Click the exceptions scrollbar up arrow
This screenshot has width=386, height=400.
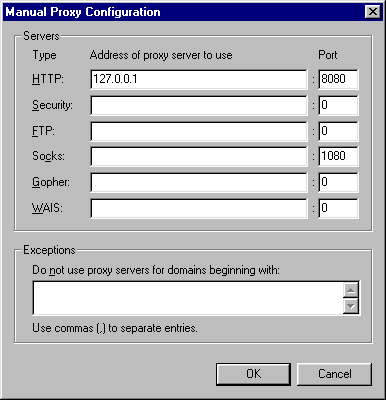[x=351, y=290]
